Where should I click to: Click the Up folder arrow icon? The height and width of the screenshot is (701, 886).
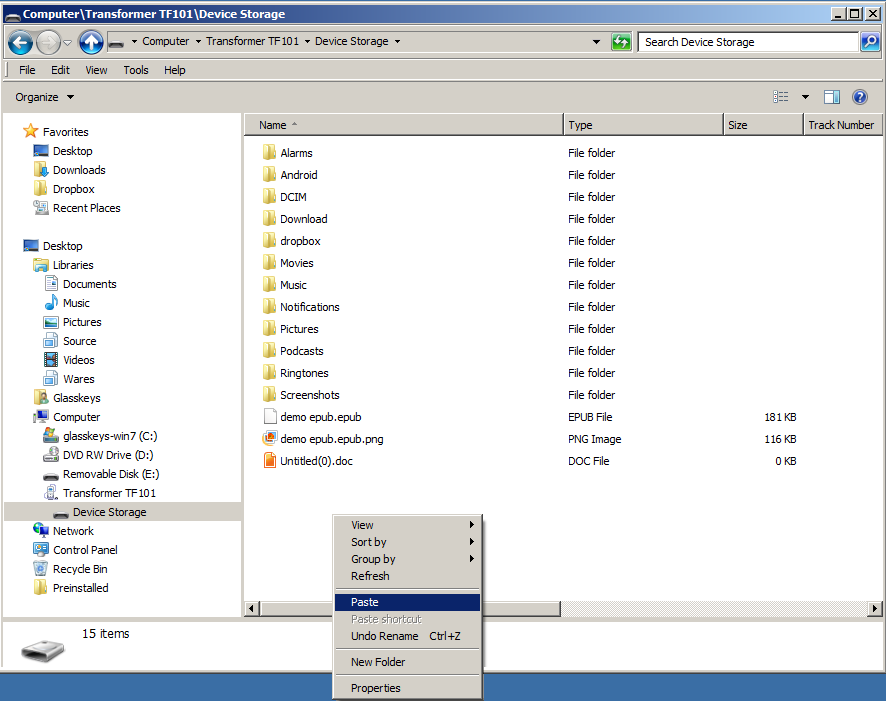91,42
